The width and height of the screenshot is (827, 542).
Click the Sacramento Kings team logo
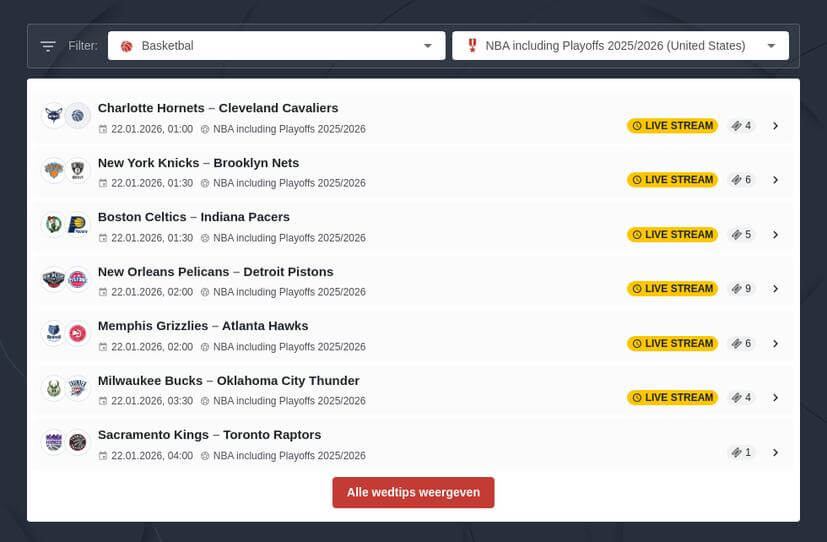(54, 442)
